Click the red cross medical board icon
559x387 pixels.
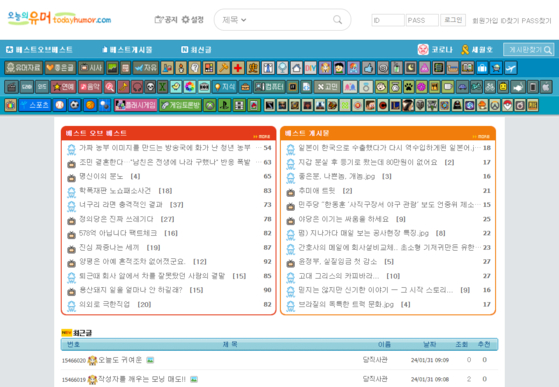(x=238, y=68)
